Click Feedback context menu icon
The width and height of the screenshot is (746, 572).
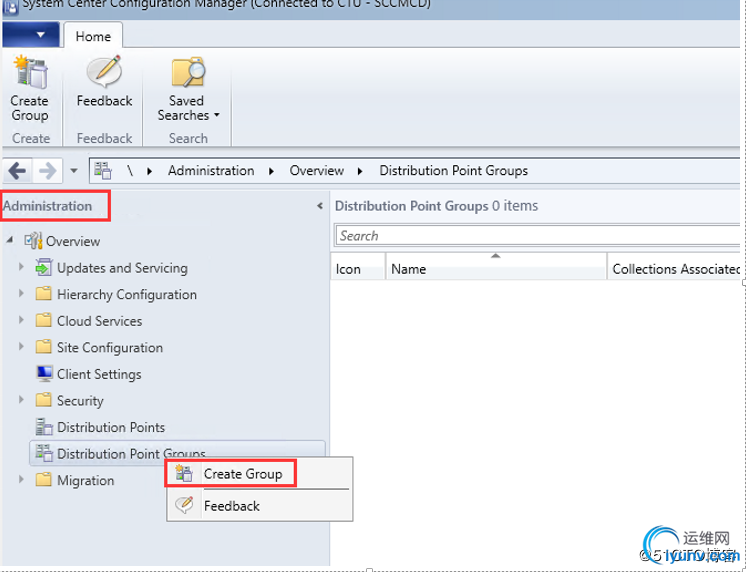(184, 504)
